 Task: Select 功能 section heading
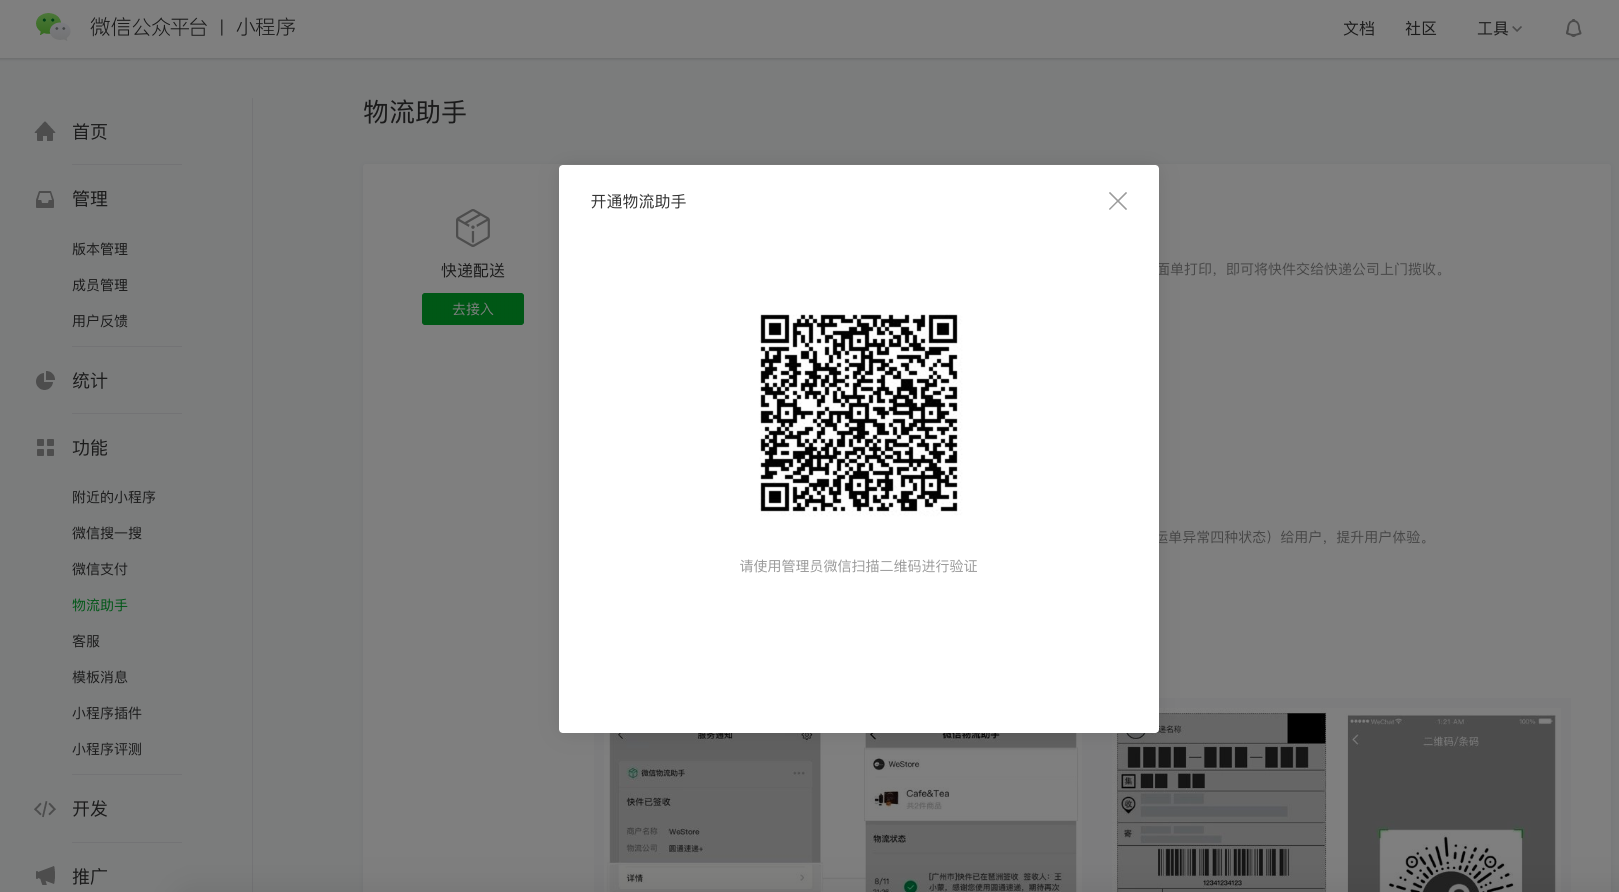[x=90, y=448]
